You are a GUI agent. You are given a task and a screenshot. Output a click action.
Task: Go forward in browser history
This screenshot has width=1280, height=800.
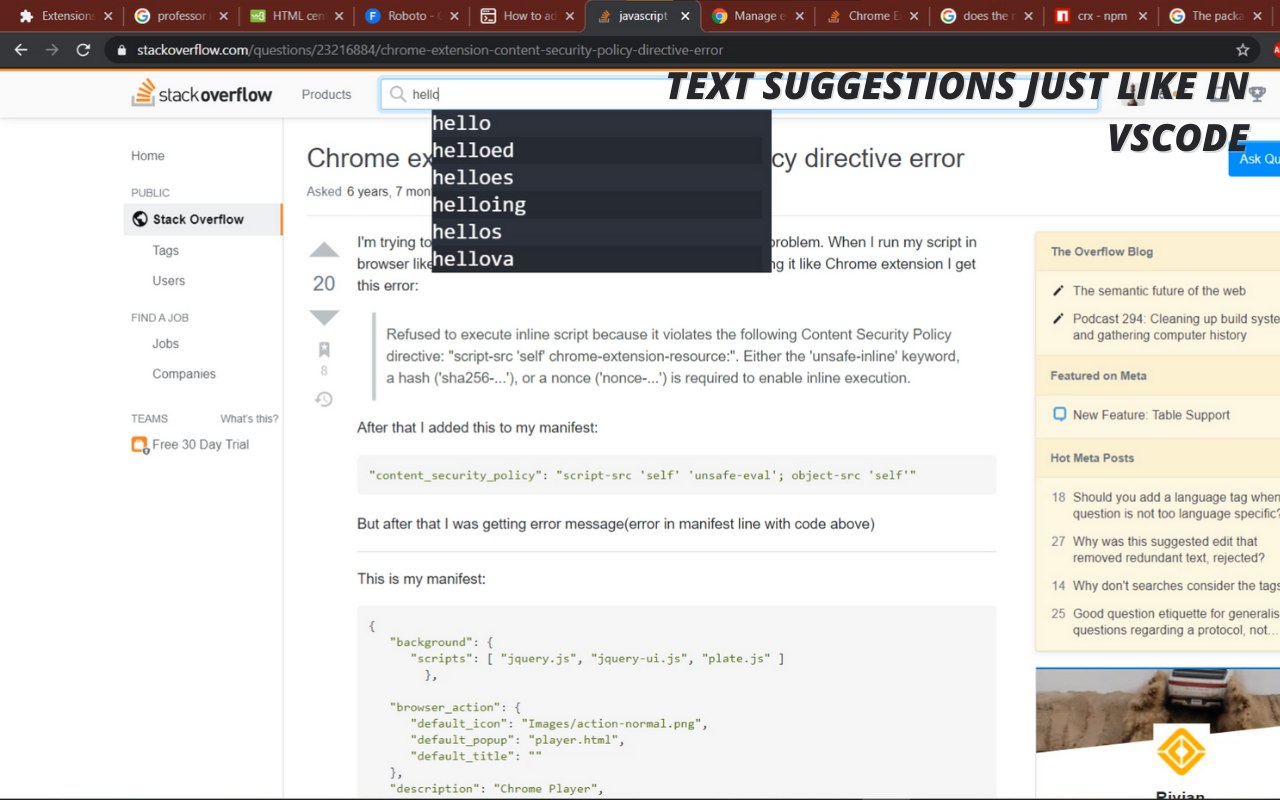click(52, 50)
